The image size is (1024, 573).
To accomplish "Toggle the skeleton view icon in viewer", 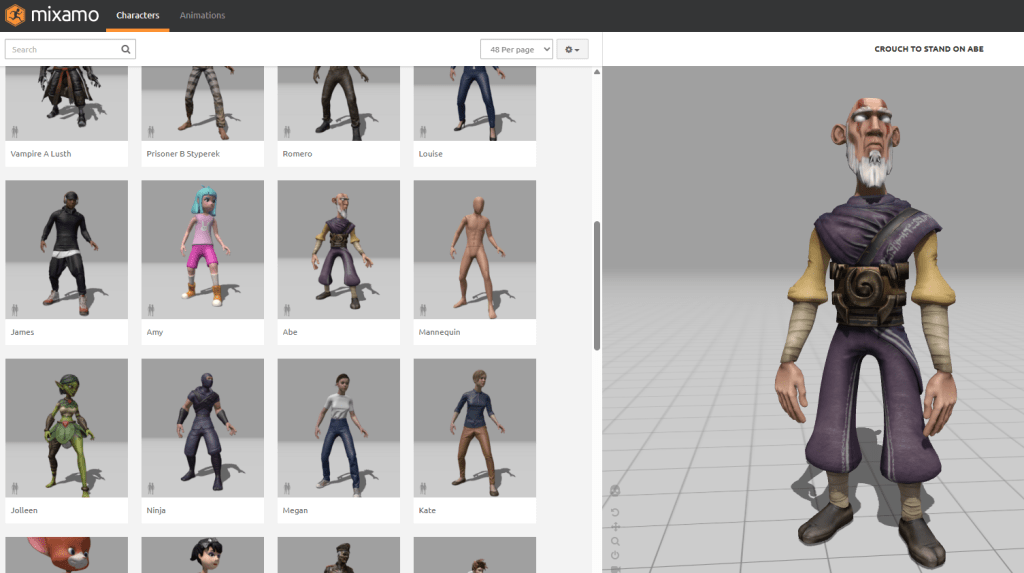I will [615, 491].
